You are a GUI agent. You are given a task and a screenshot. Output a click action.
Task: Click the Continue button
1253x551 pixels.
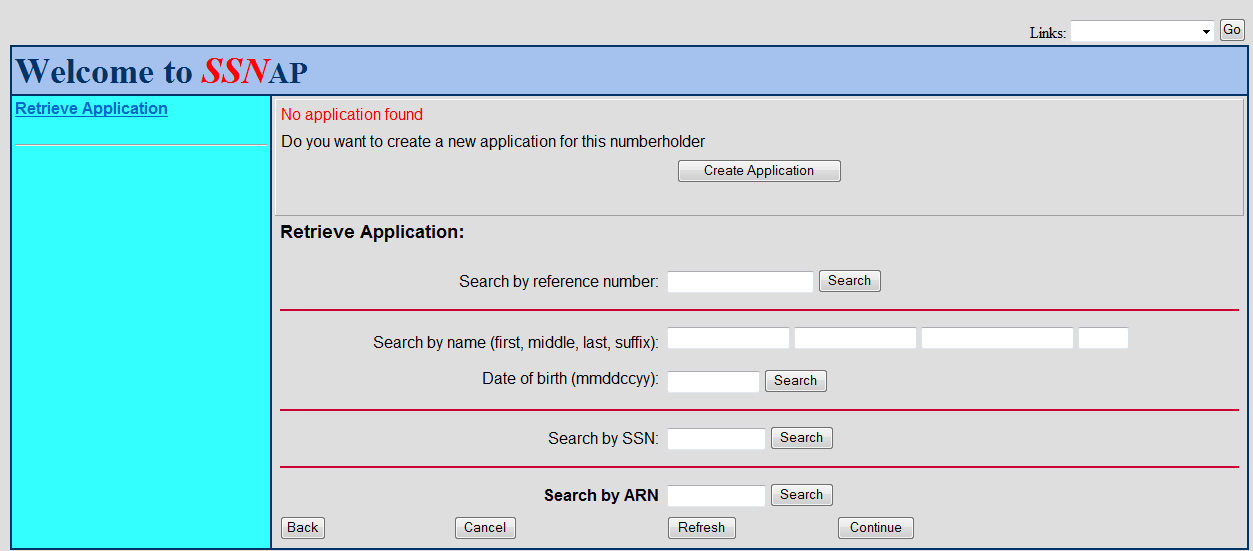point(876,528)
